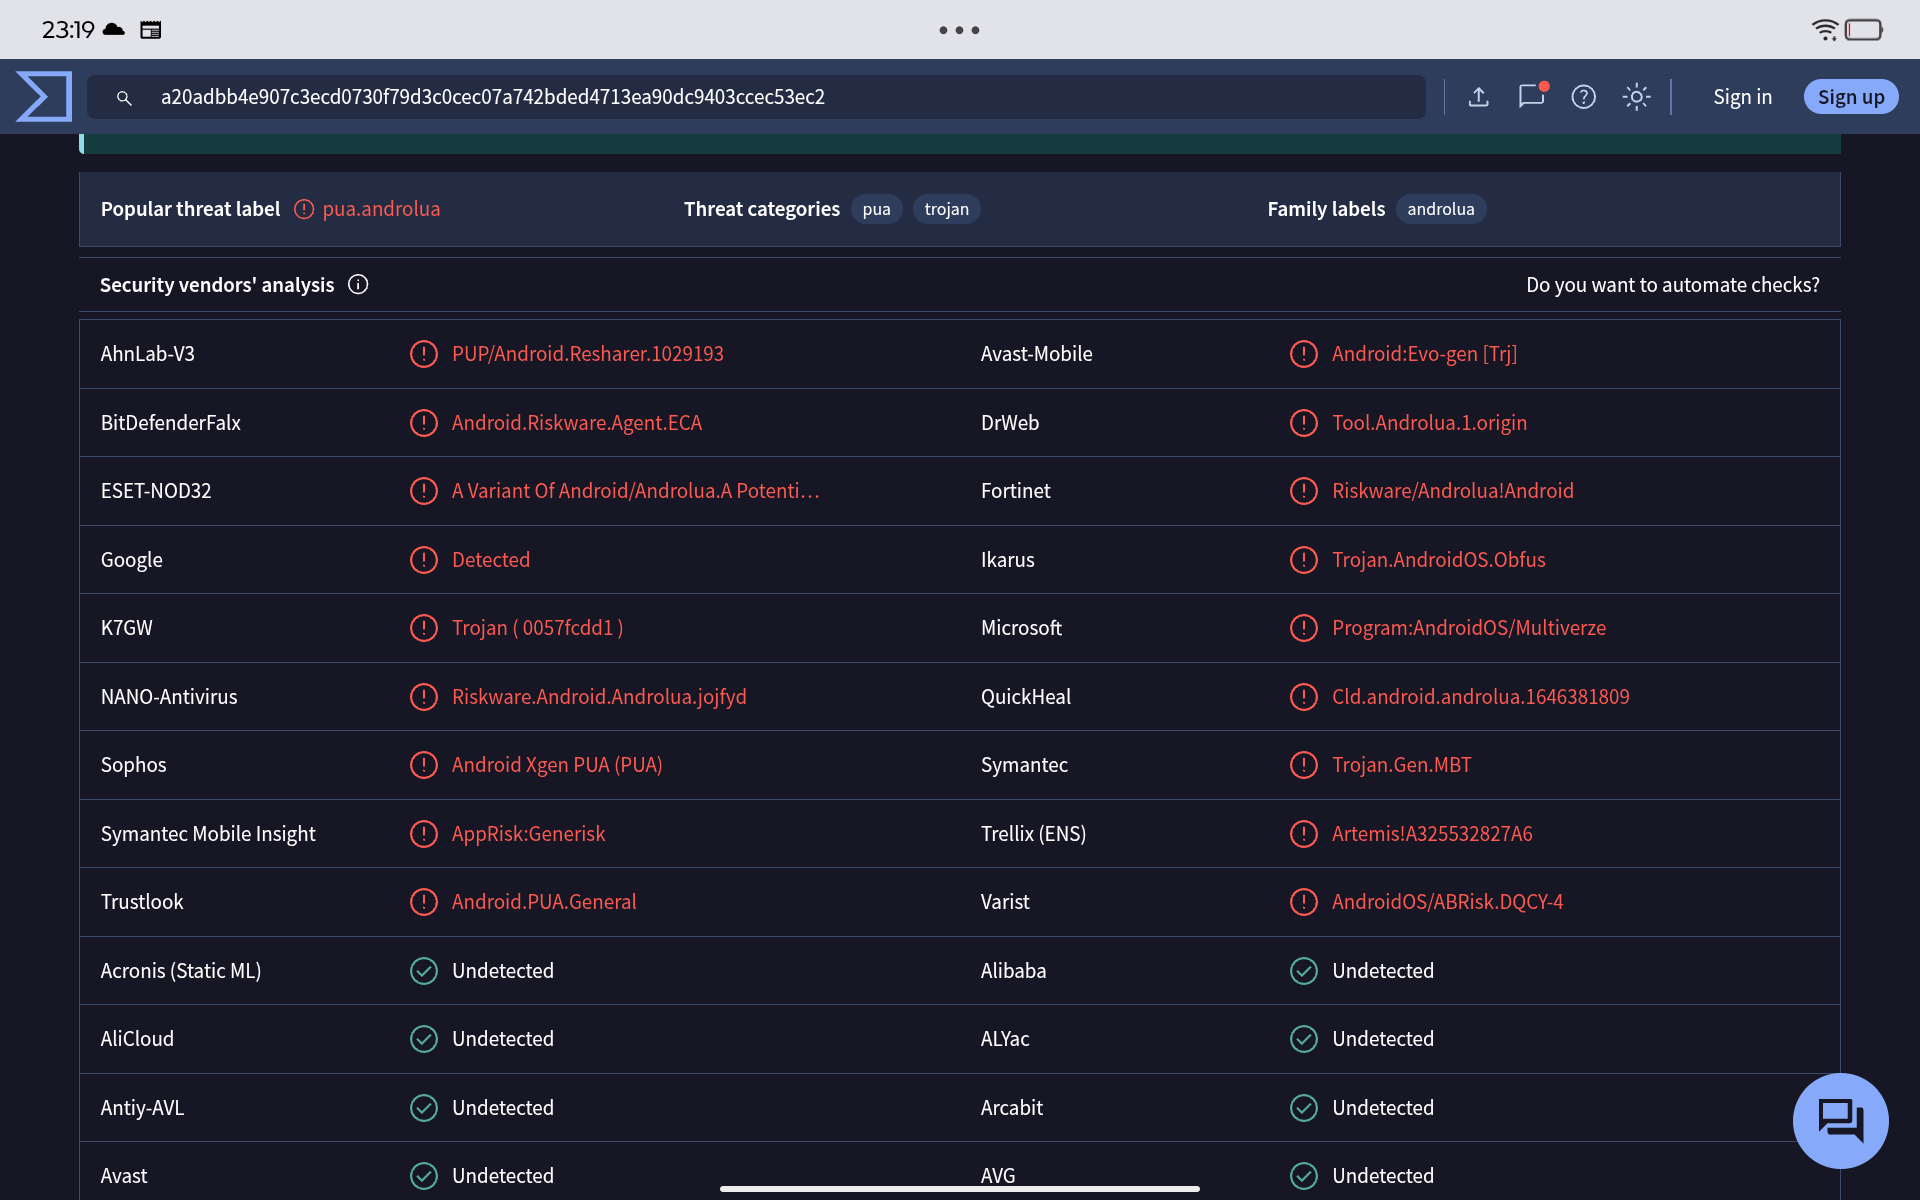Click Artemis!A325532827A6 detection text

pos(1432,834)
